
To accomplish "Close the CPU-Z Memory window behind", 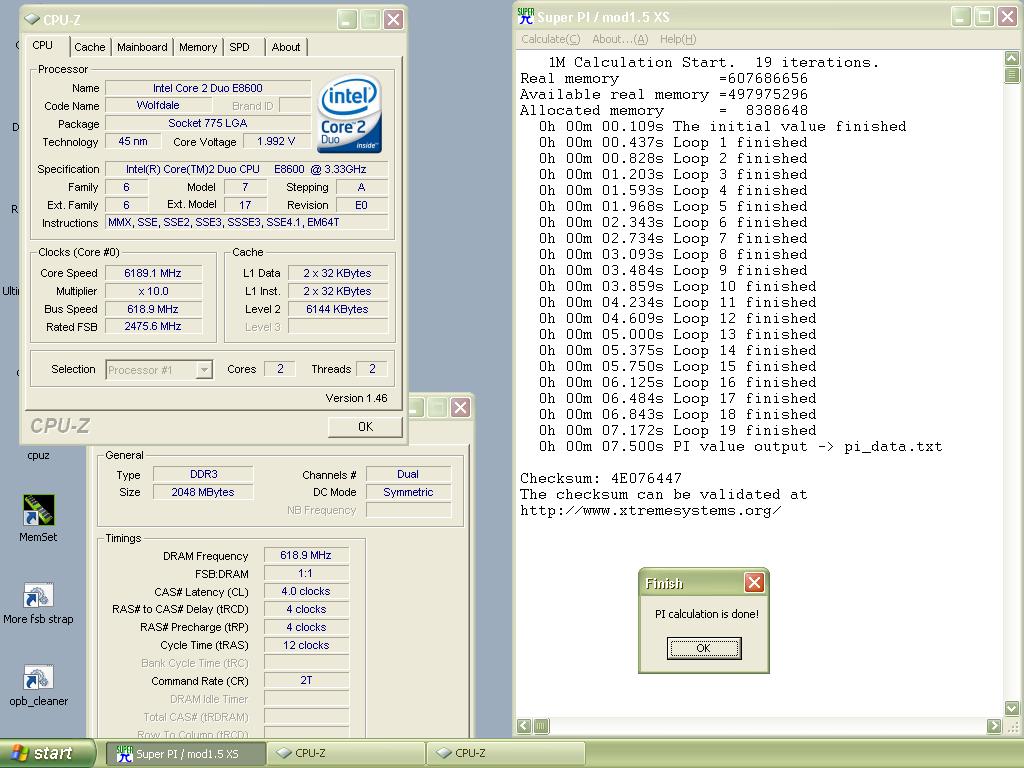I will [460, 408].
